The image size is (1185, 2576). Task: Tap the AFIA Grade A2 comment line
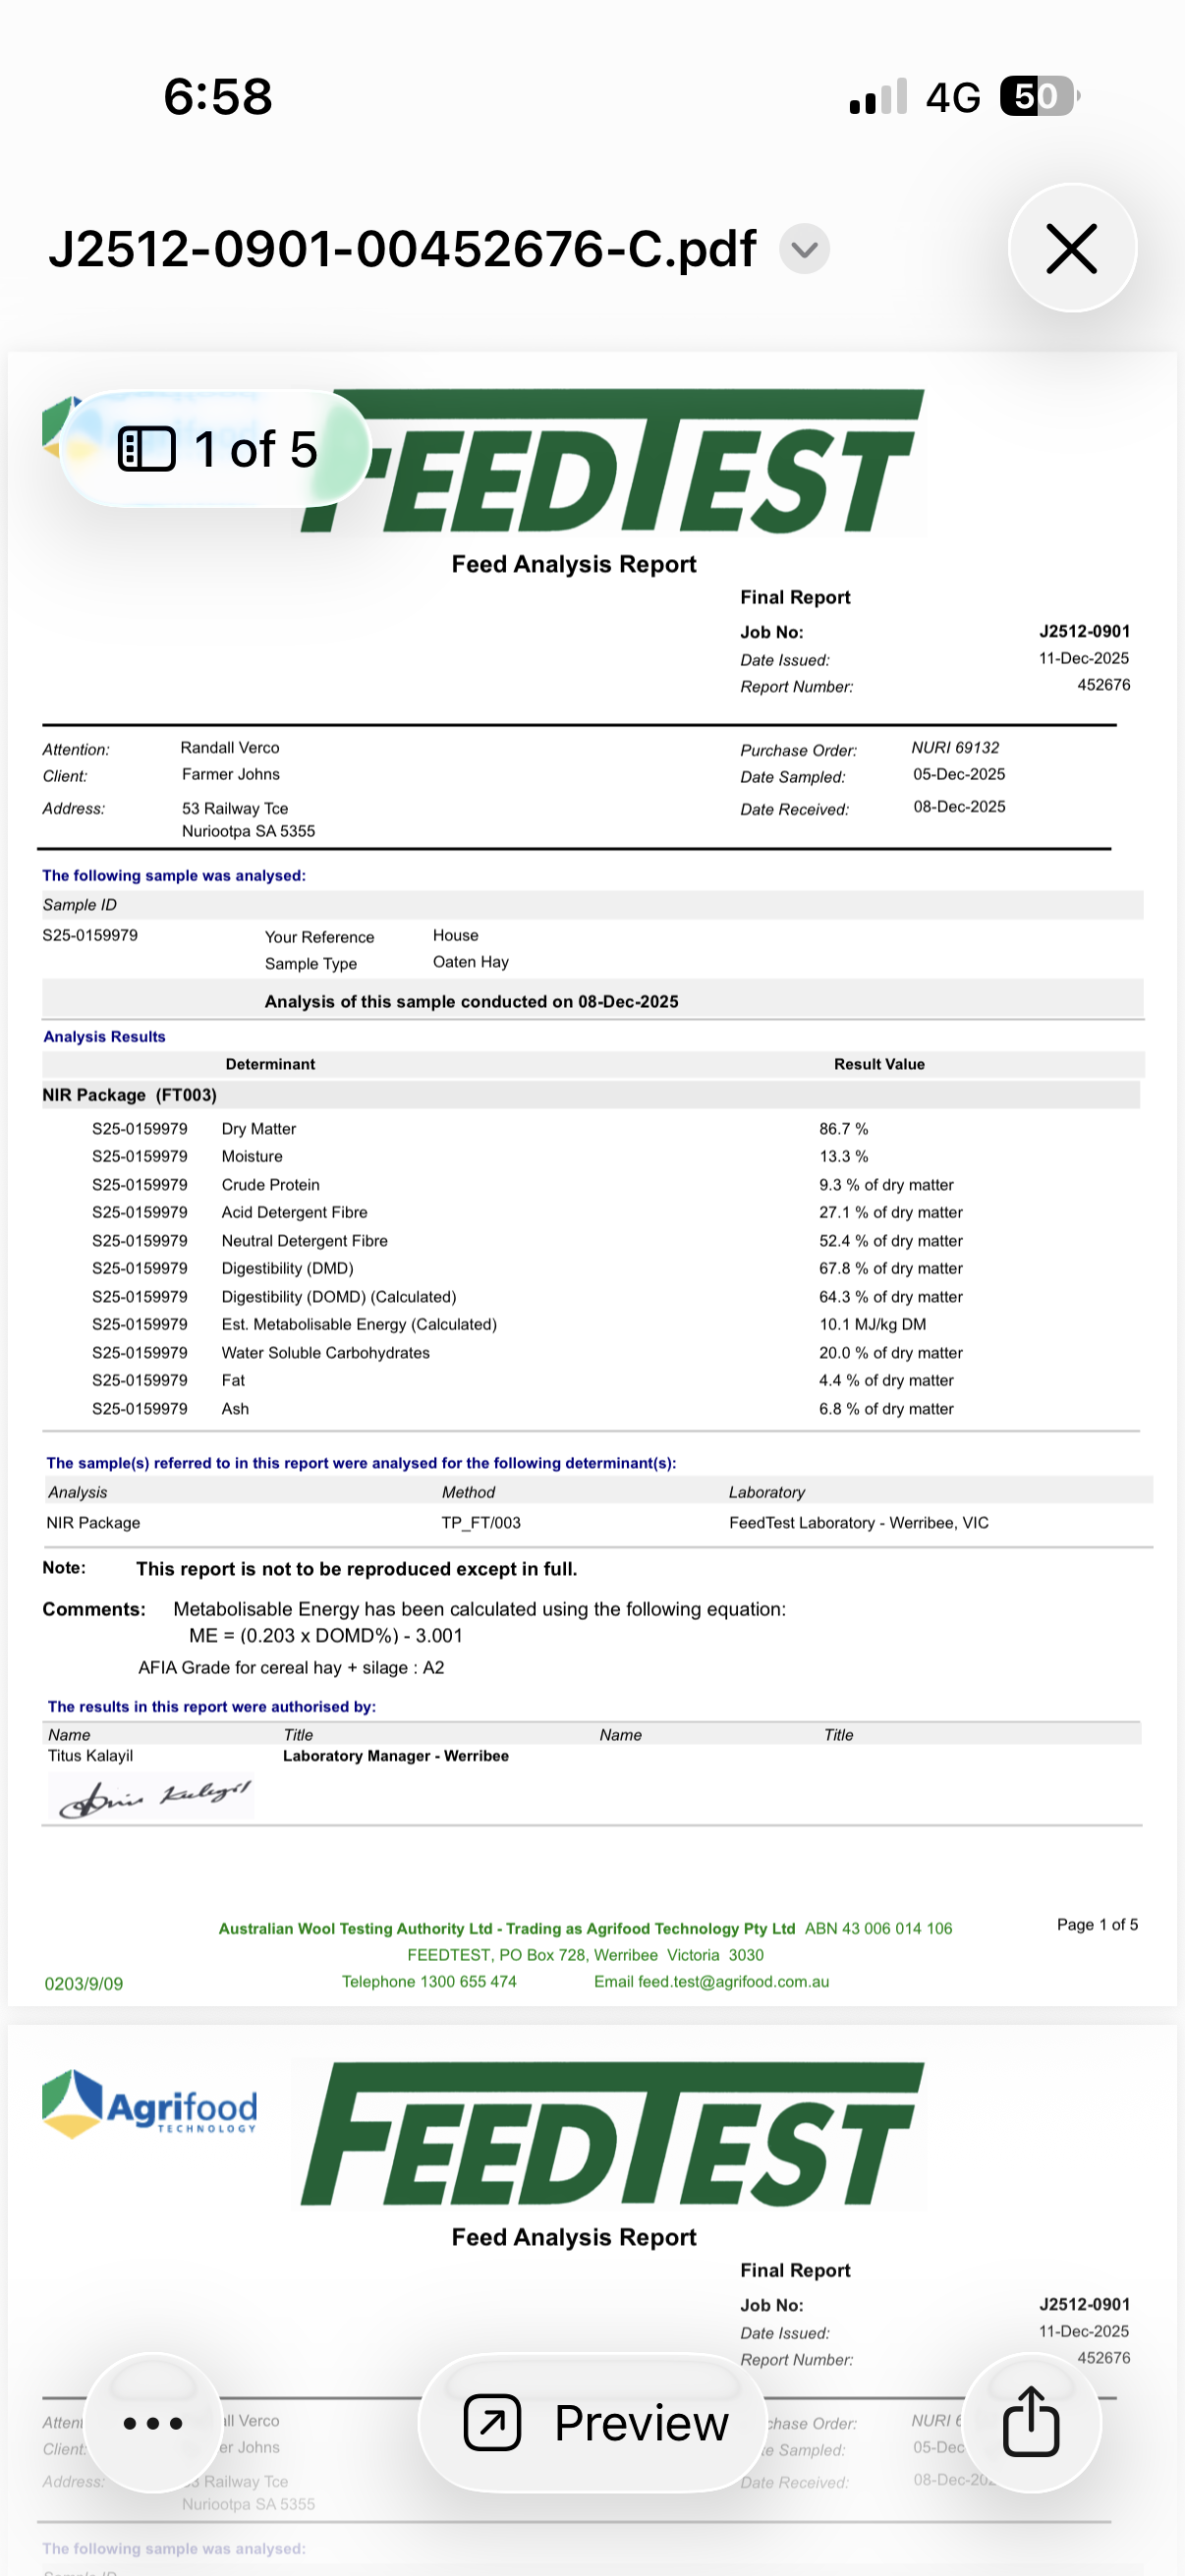tap(291, 1667)
